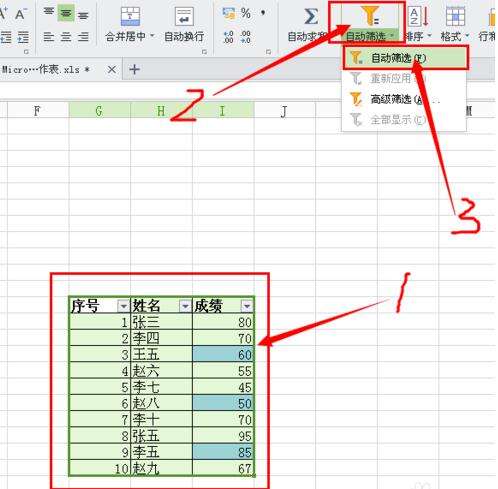The width and height of the screenshot is (498, 489).
Task: Select column I header
Action: [223, 111]
